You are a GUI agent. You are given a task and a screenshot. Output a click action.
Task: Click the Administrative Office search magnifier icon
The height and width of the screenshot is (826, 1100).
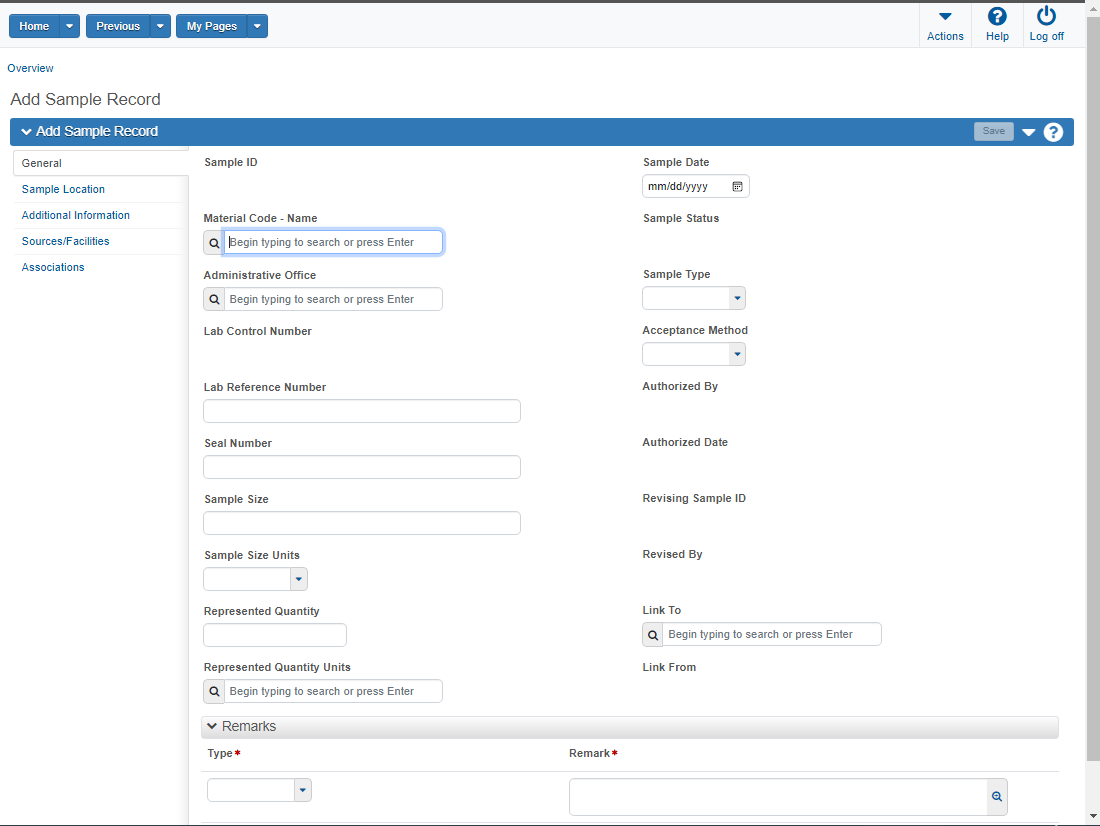(x=214, y=300)
